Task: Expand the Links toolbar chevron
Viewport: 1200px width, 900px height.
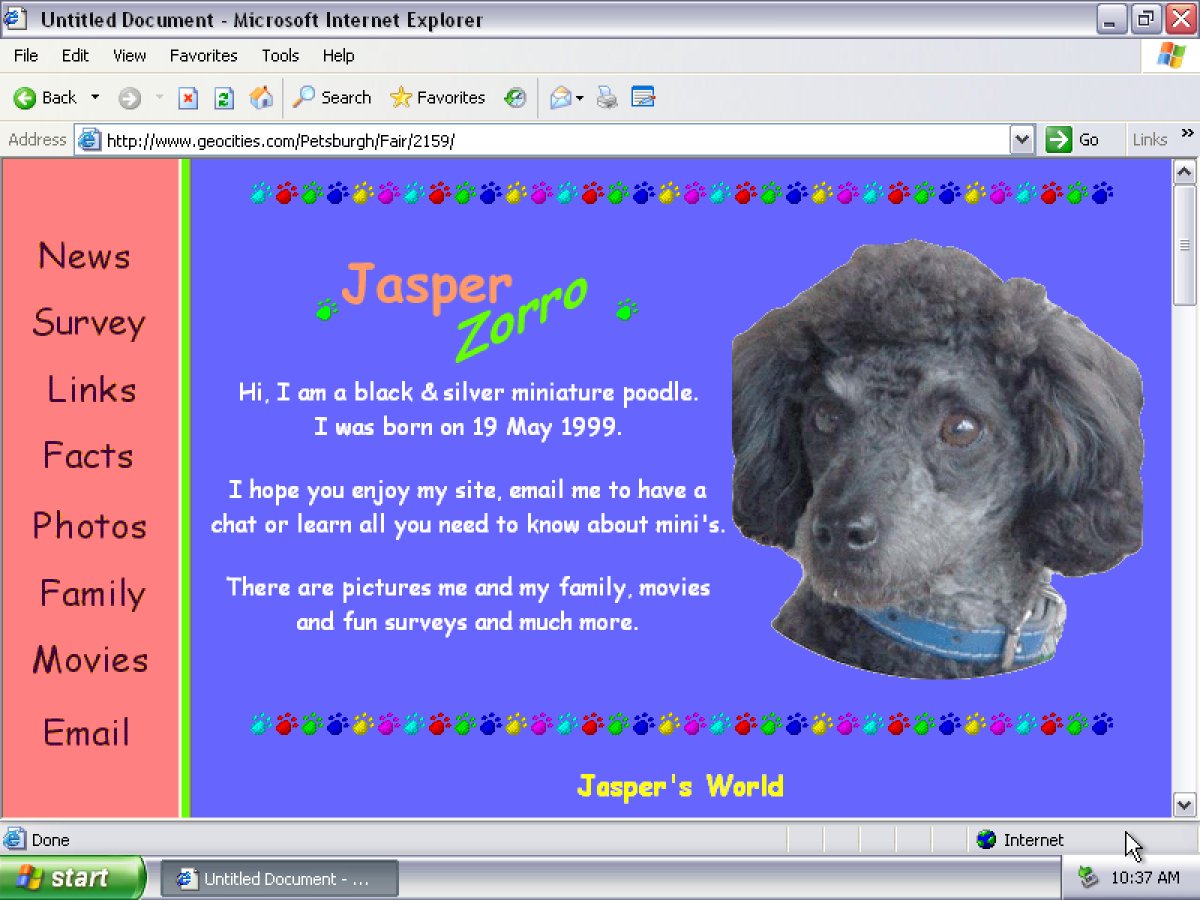Action: coord(1187,133)
